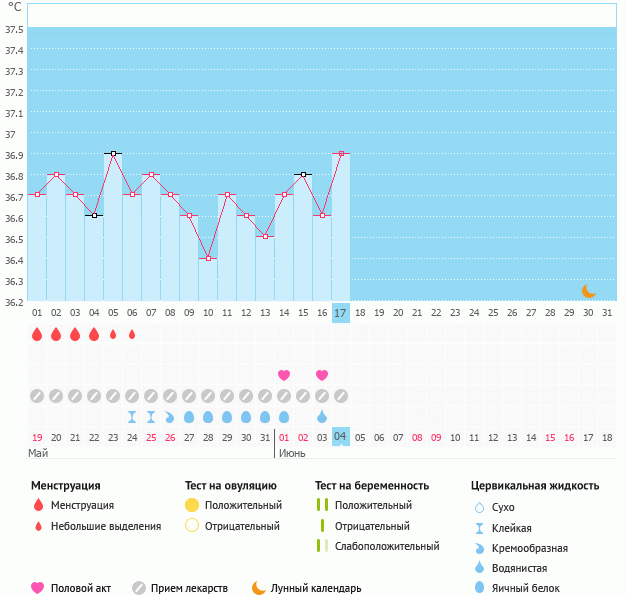Viewport: 626px width, 595px height.
Task: Click the 36.9 temperature point on day 05
Action: (113, 153)
